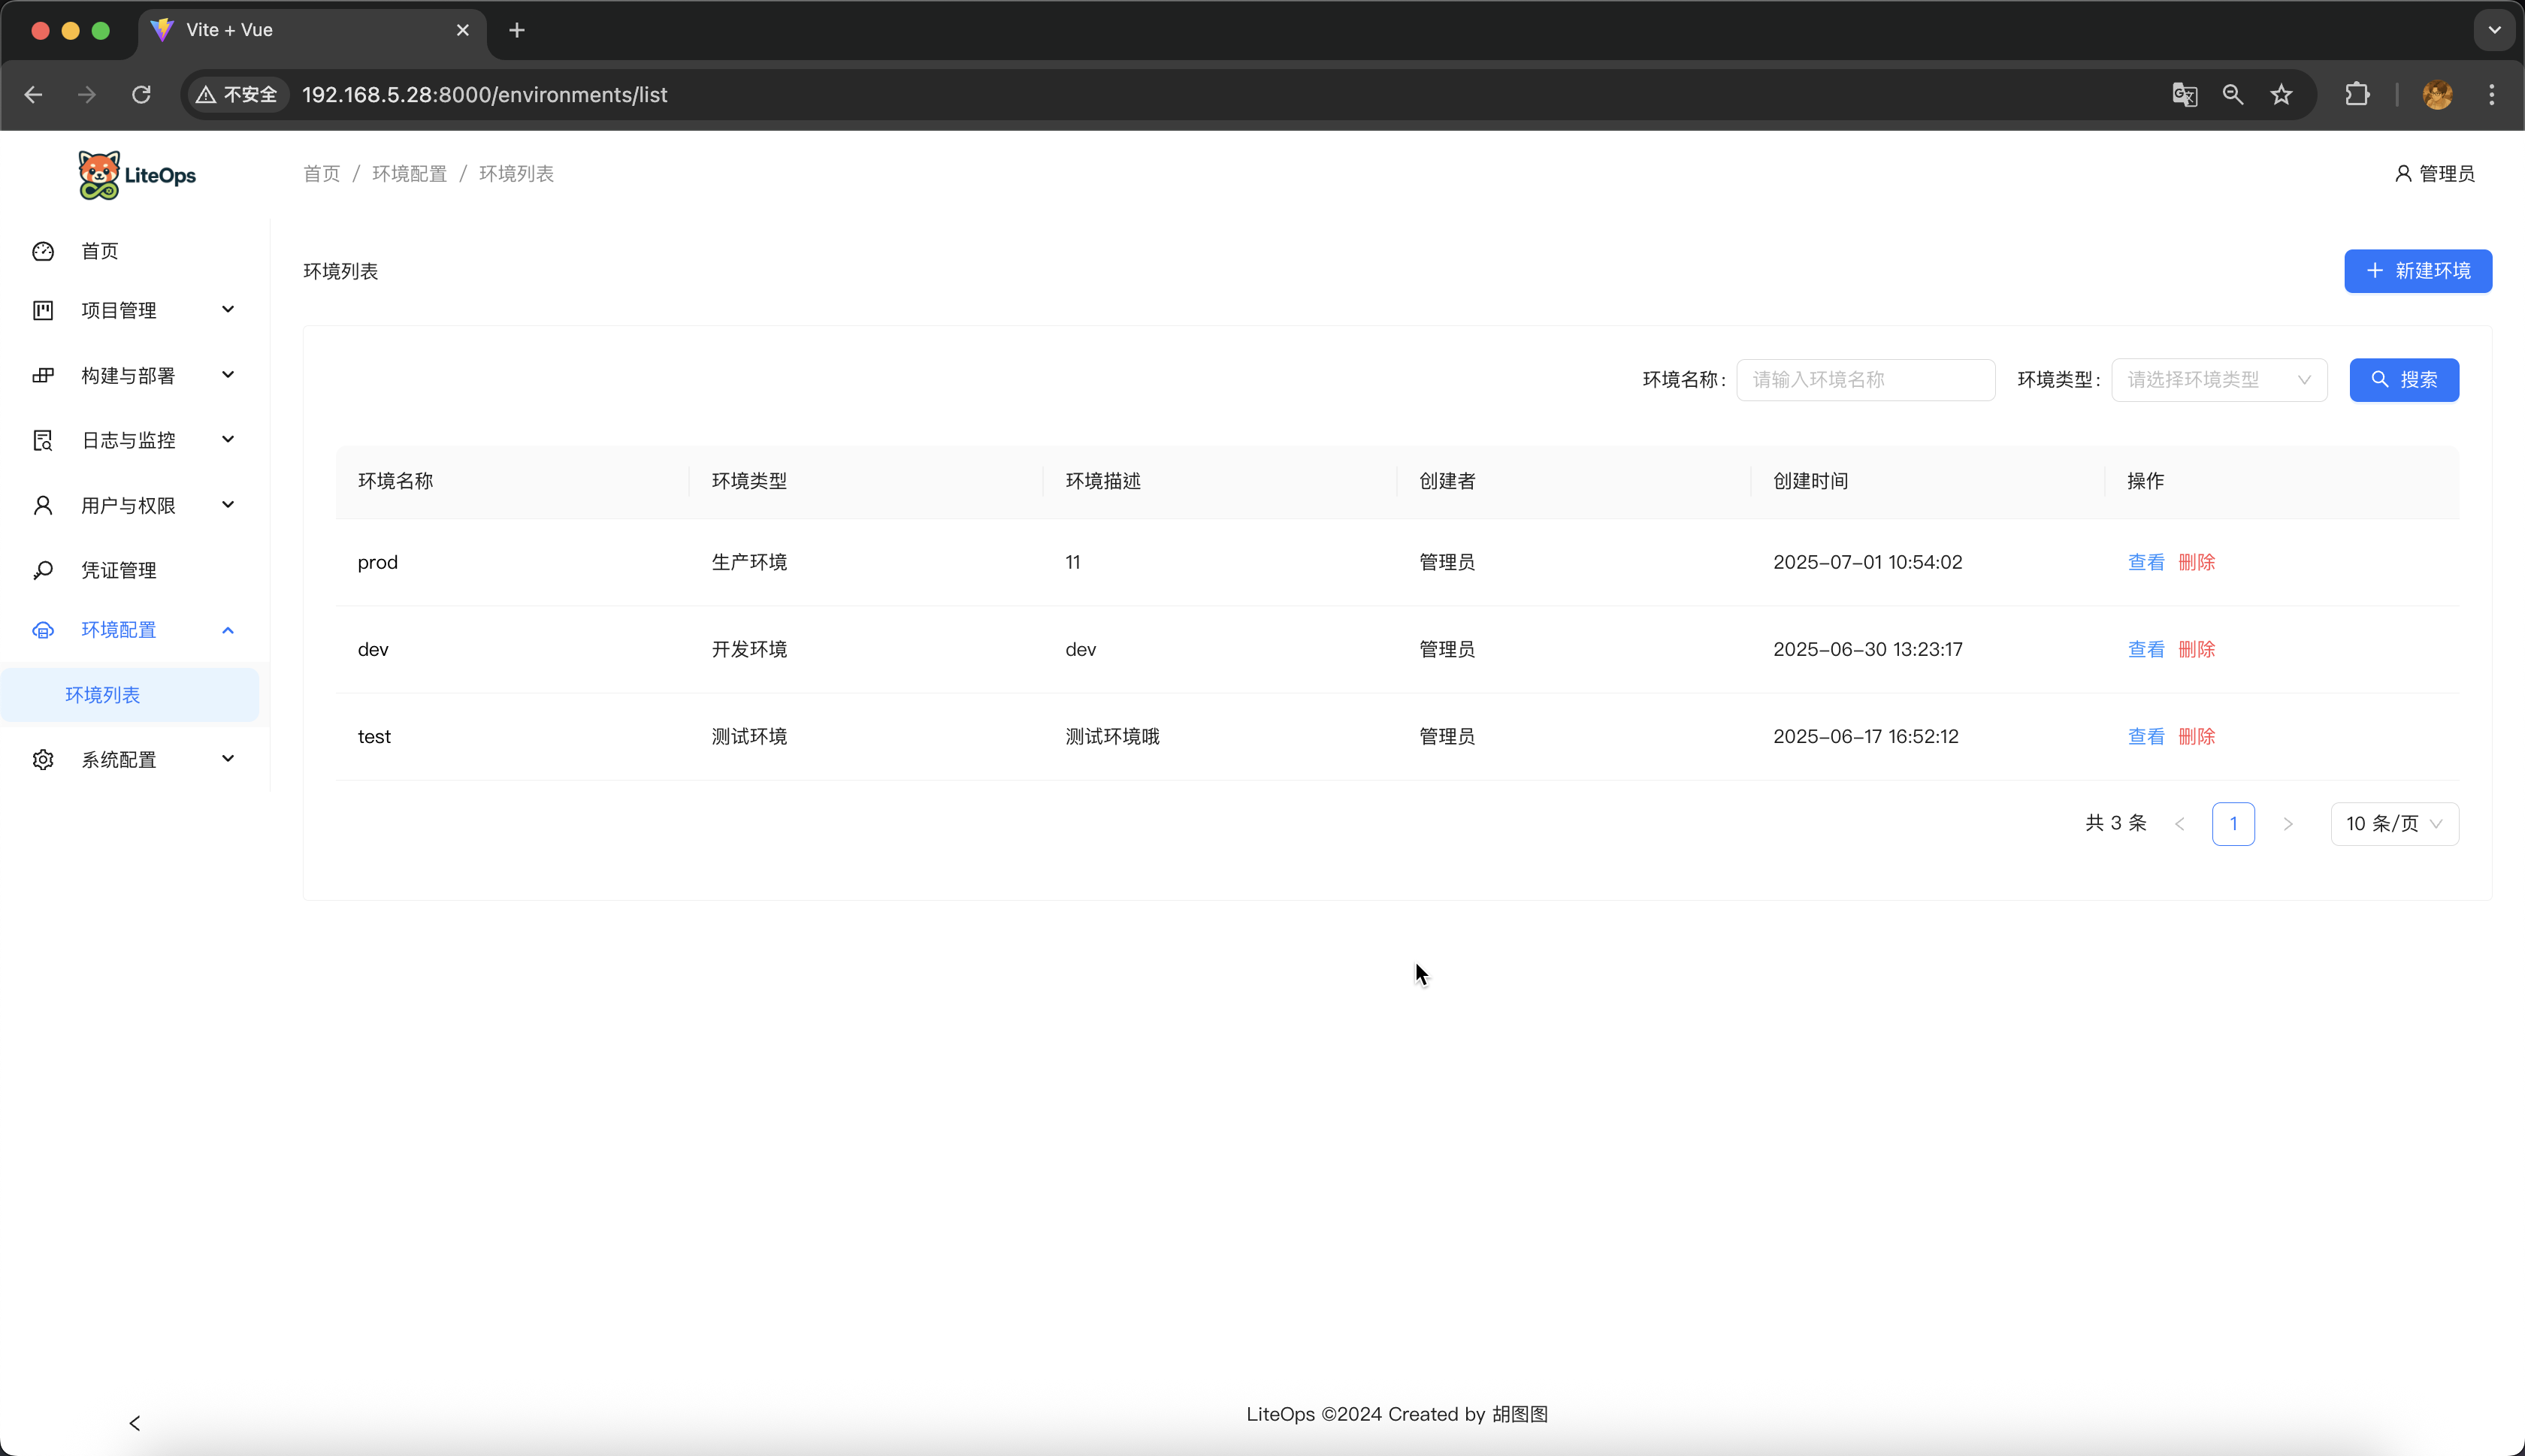
Task: Go to pagination page 1
Action: pos(2233,824)
